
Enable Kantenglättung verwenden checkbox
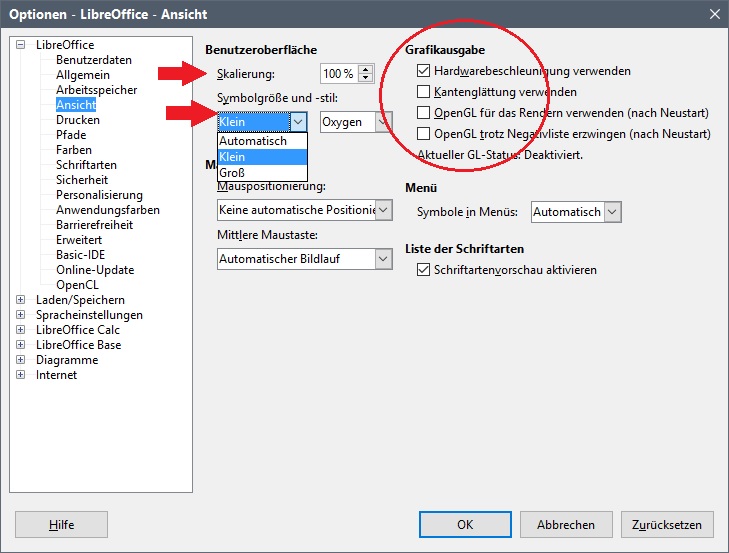(423, 92)
